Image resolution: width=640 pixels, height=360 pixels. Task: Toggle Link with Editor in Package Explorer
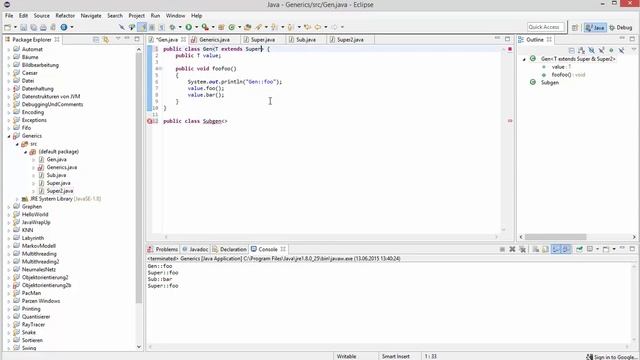tap(106, 40)
